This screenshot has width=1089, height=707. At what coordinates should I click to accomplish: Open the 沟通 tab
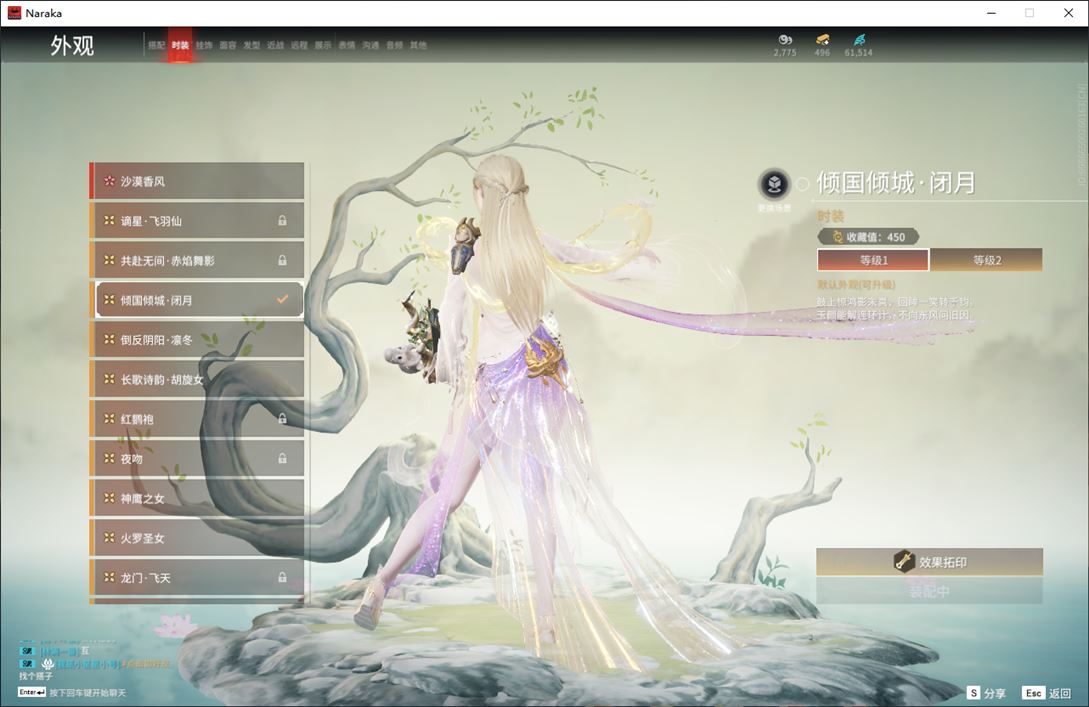(371, 45)
